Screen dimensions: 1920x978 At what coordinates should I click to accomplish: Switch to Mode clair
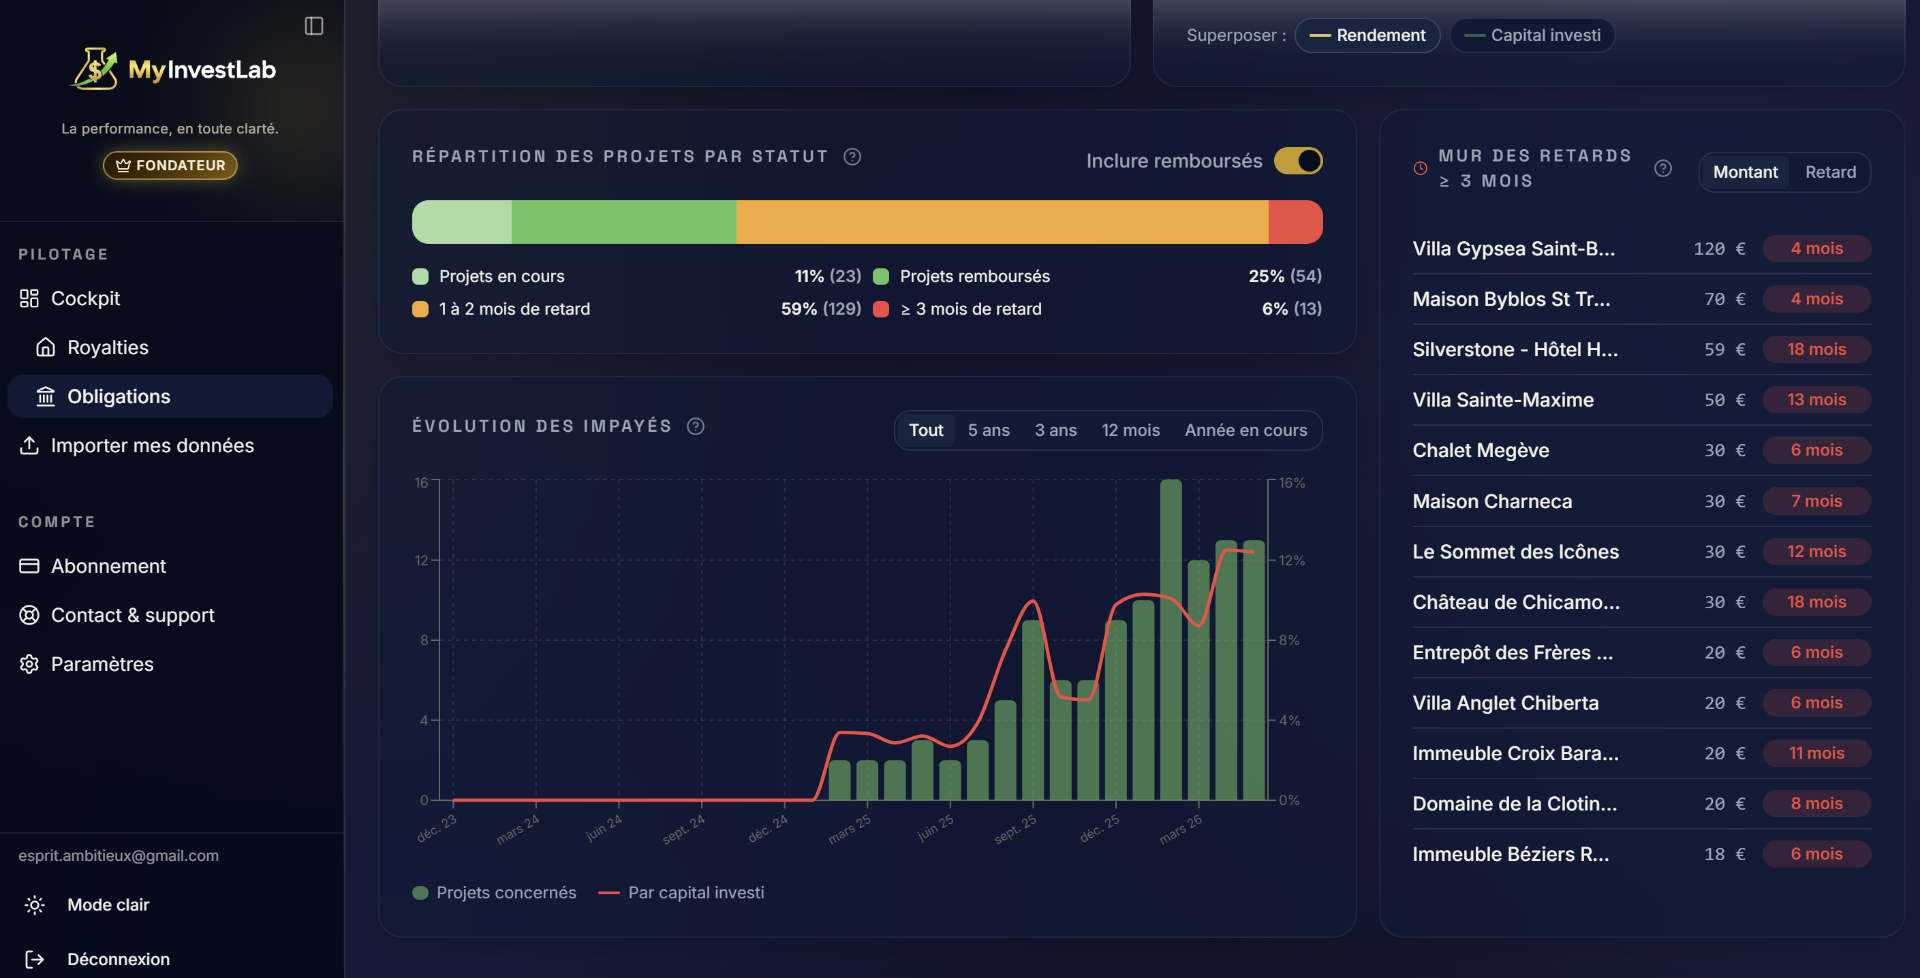[170, 905]
